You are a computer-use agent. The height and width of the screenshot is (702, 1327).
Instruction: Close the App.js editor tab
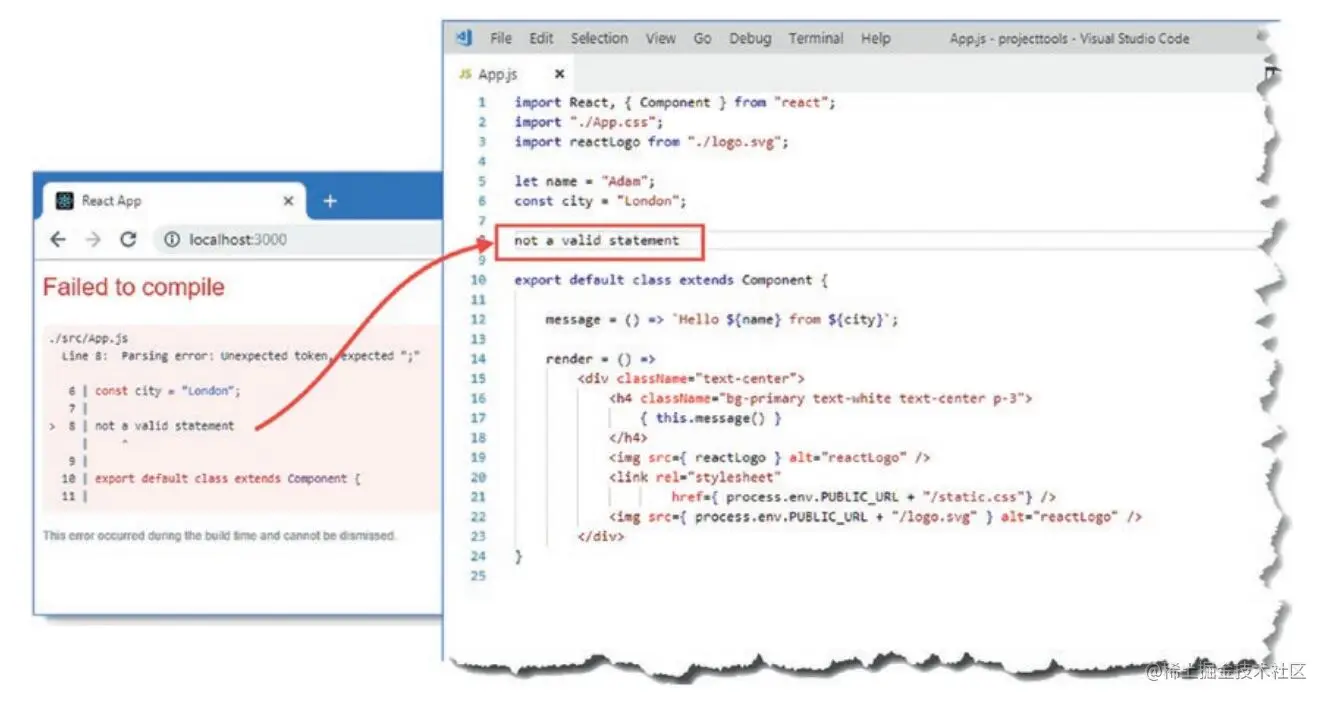click(559, 74)
